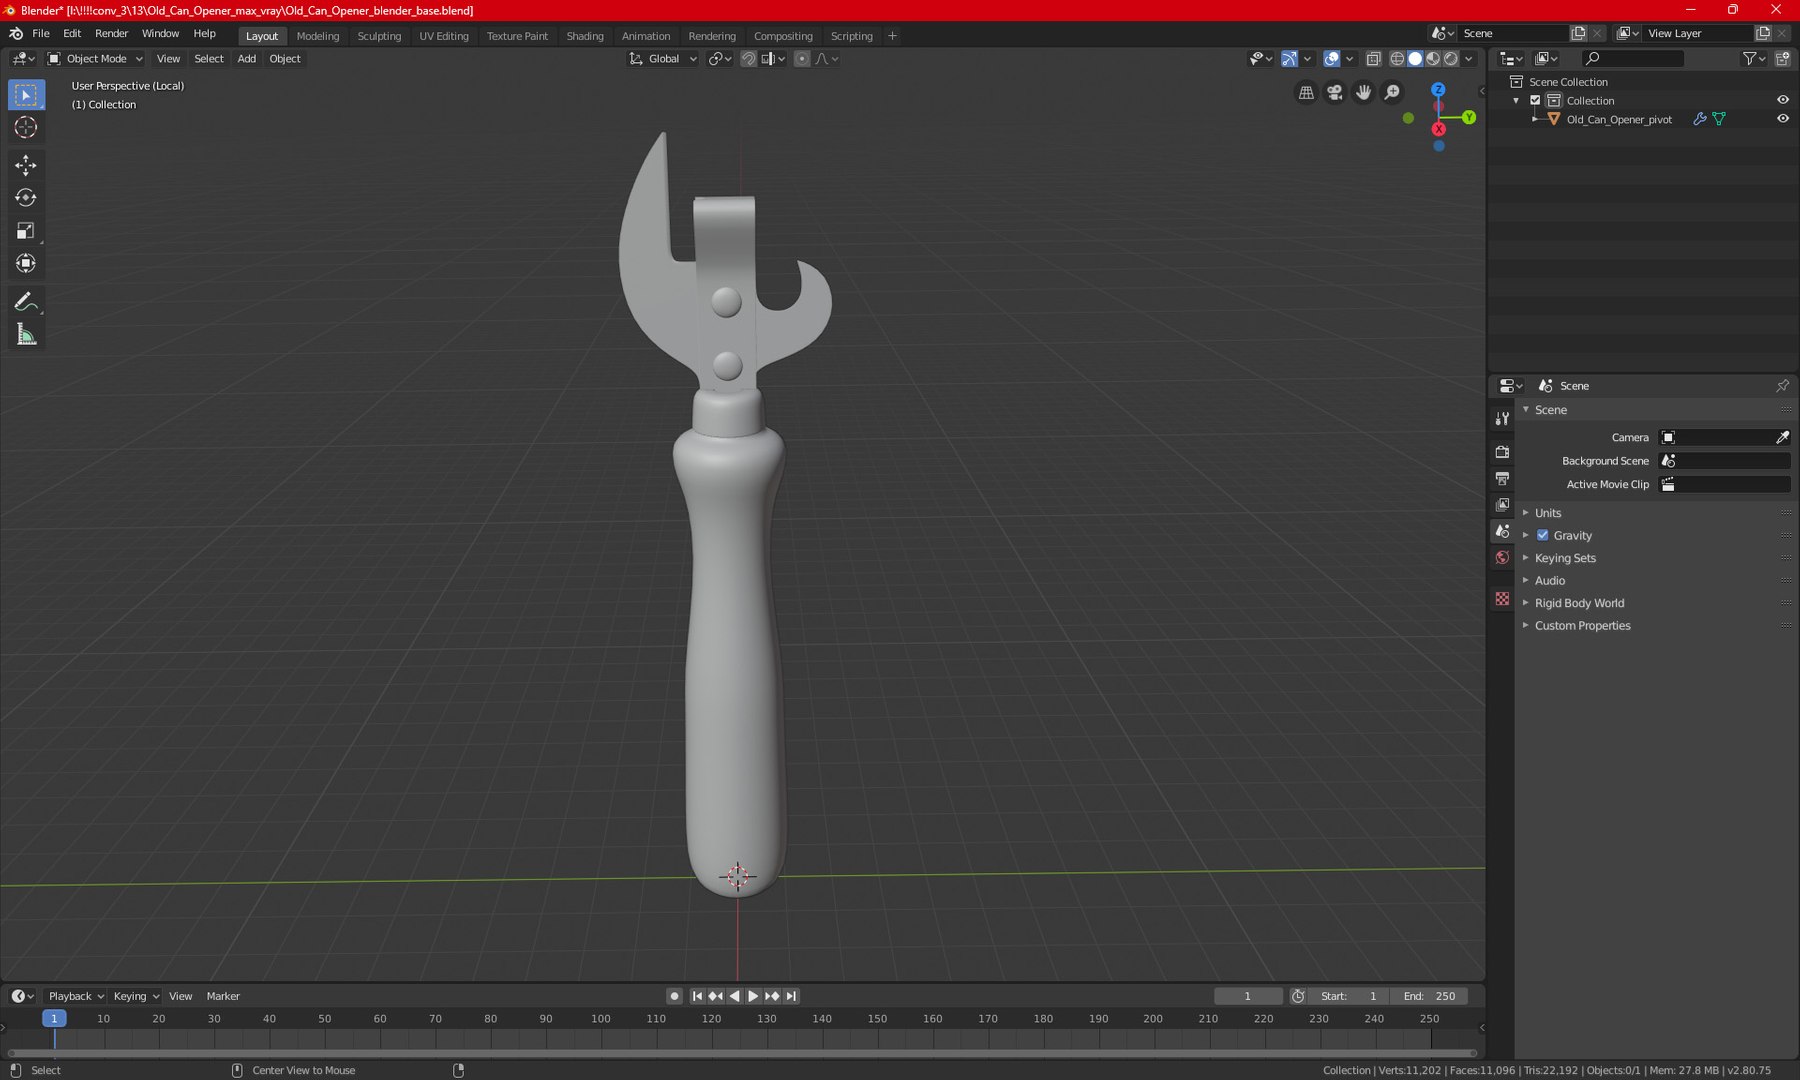
Task: Jump to the last frame
Action: [x=791, y=996]
